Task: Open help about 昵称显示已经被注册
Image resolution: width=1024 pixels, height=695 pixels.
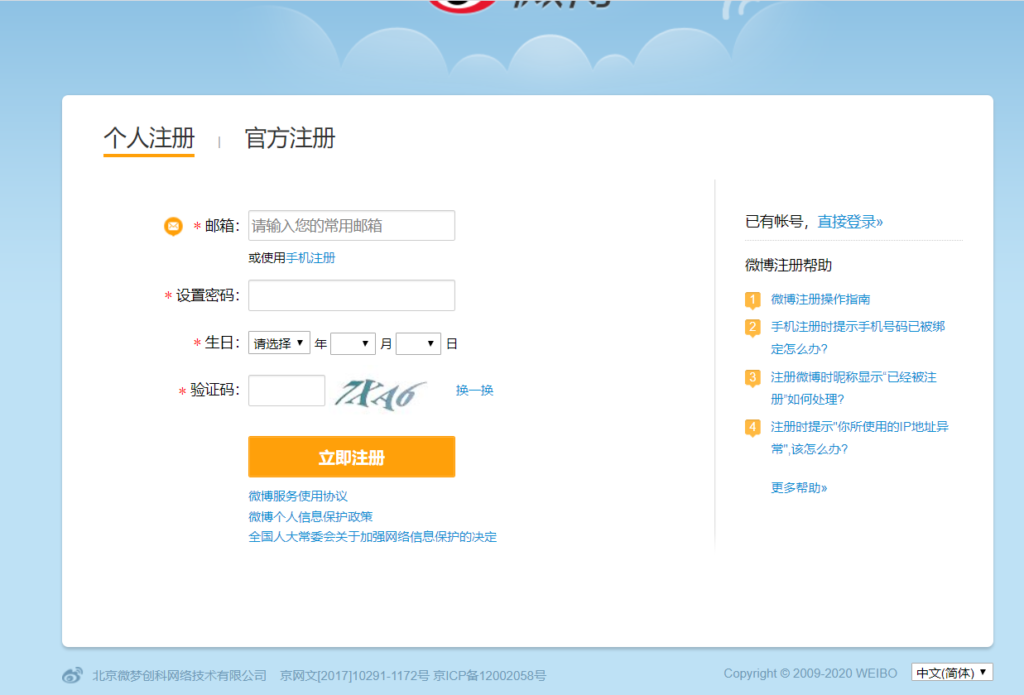Action: pyautogui.click(x=854, y=388)
